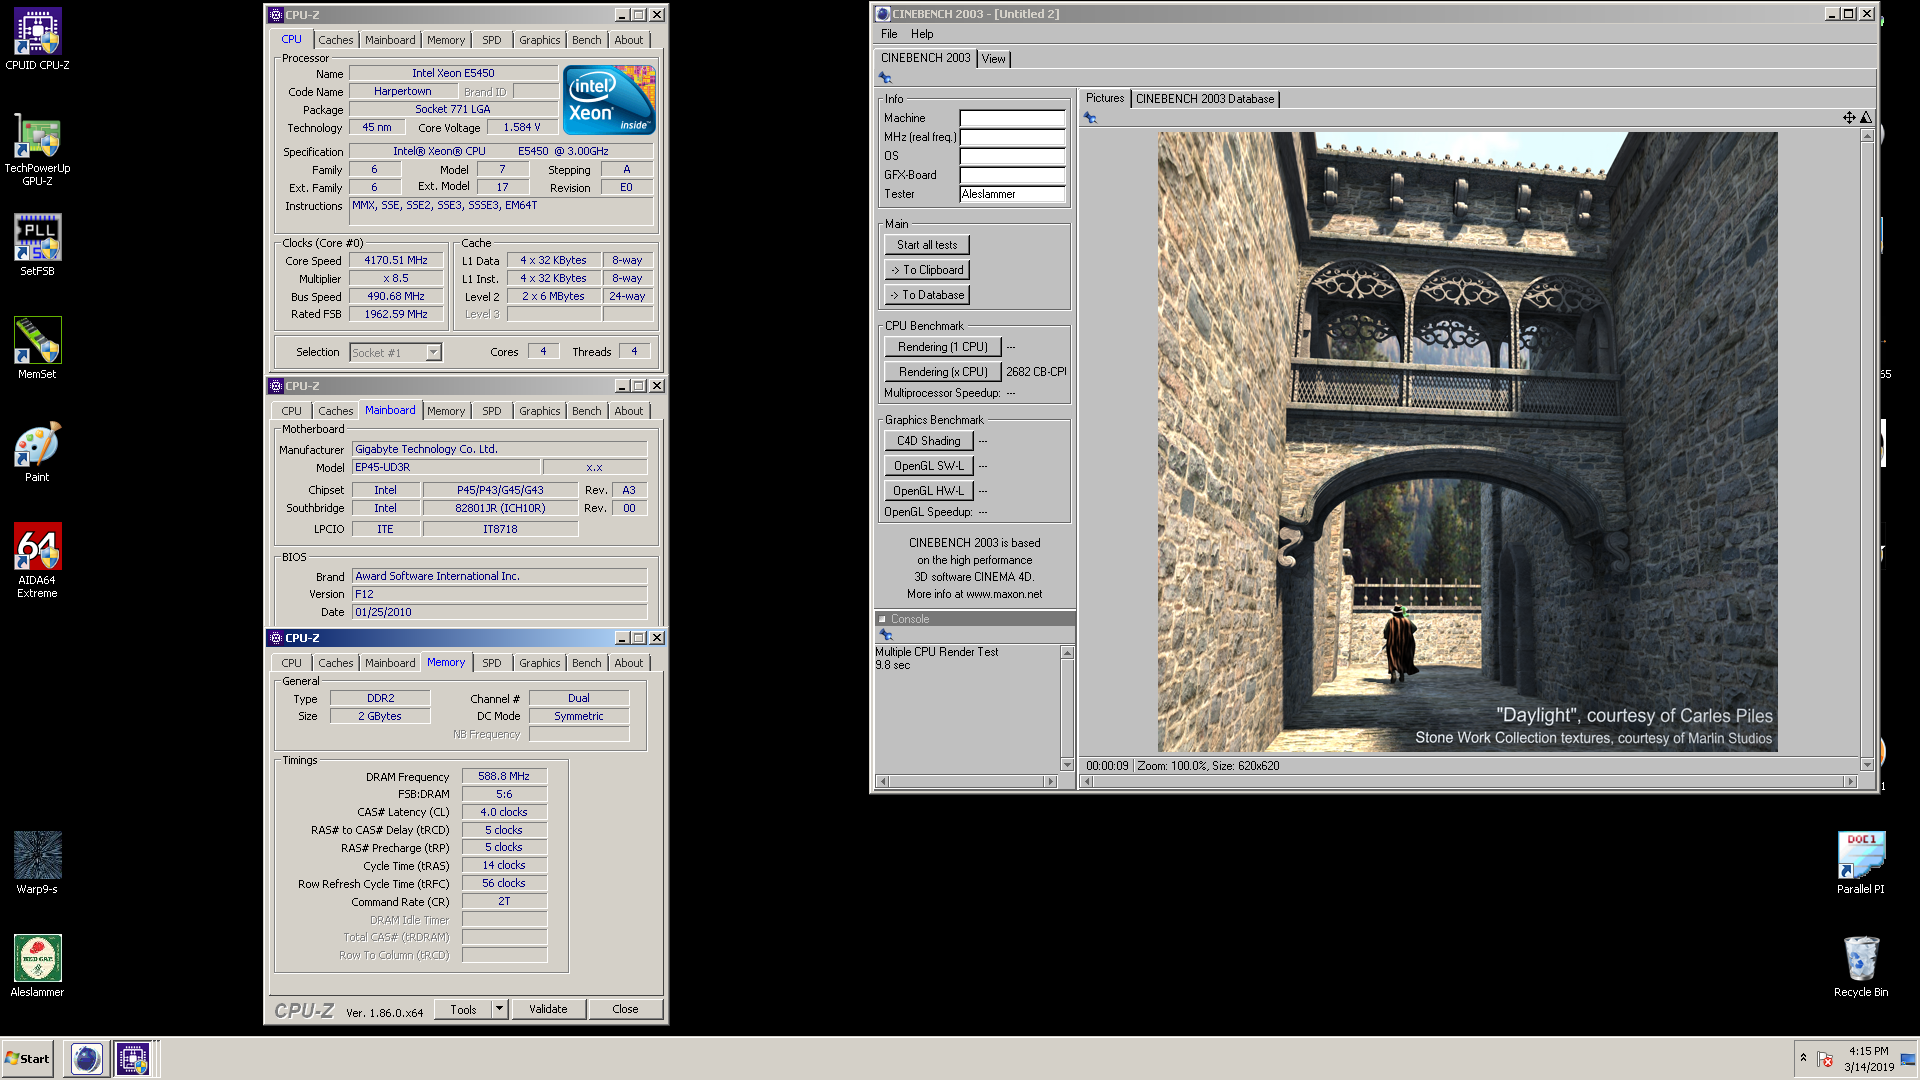Click the OS input field
Screen dimensions: 1920x1080
pos(1012,156)
